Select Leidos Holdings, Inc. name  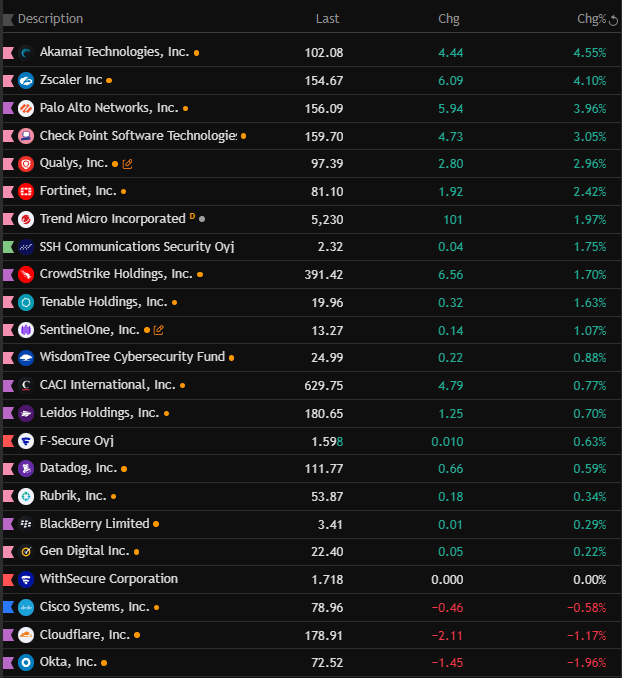coord(99,413)
